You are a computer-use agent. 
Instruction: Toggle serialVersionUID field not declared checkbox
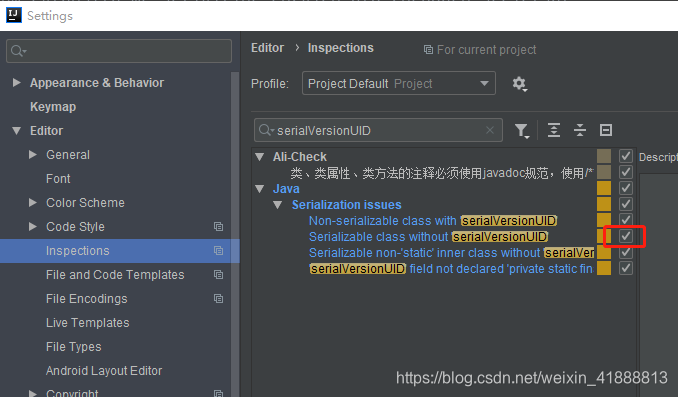point(626,268)
